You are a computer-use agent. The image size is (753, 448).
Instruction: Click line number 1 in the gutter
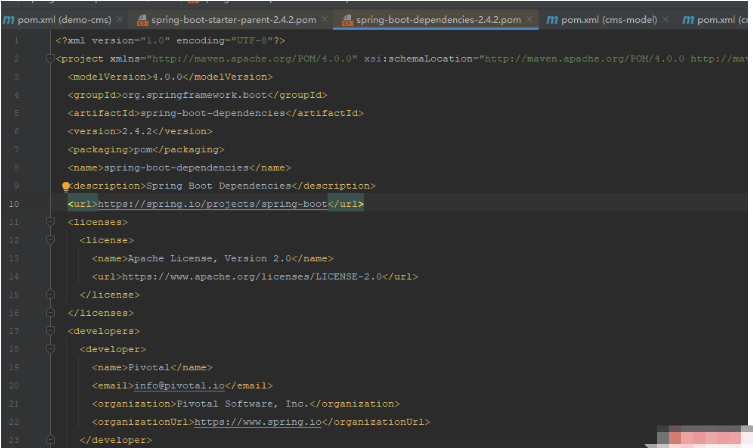coord(16,41)
